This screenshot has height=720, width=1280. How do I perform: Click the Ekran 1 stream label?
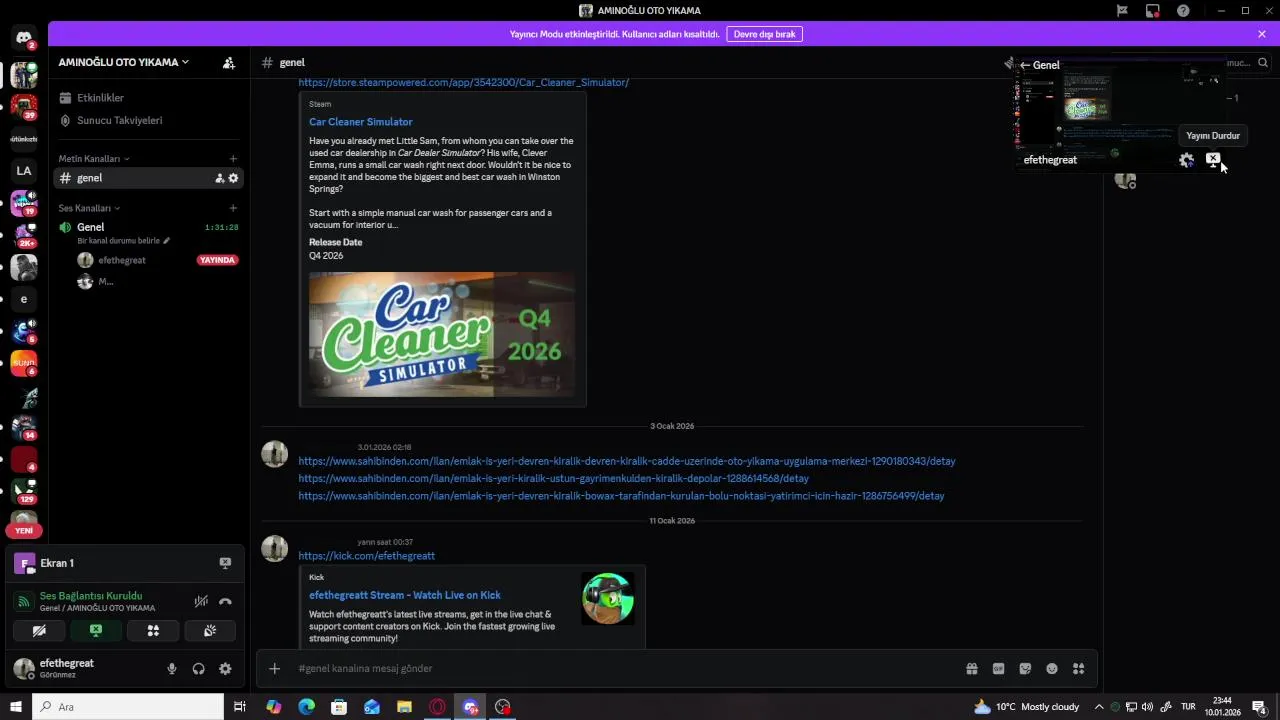pyautogui.click(x=57, y=563)
